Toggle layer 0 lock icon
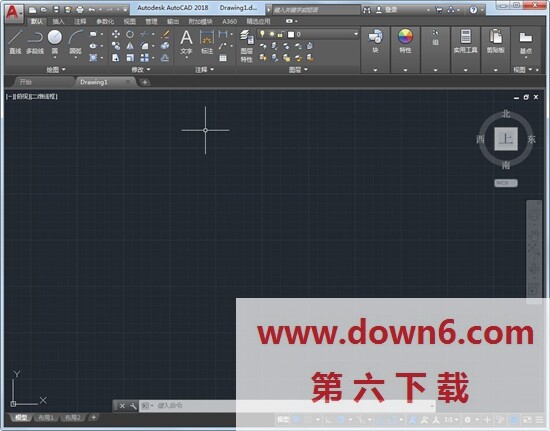Image resolution: width=550 pixels, height=431 pixels. [x=280, y=34]
